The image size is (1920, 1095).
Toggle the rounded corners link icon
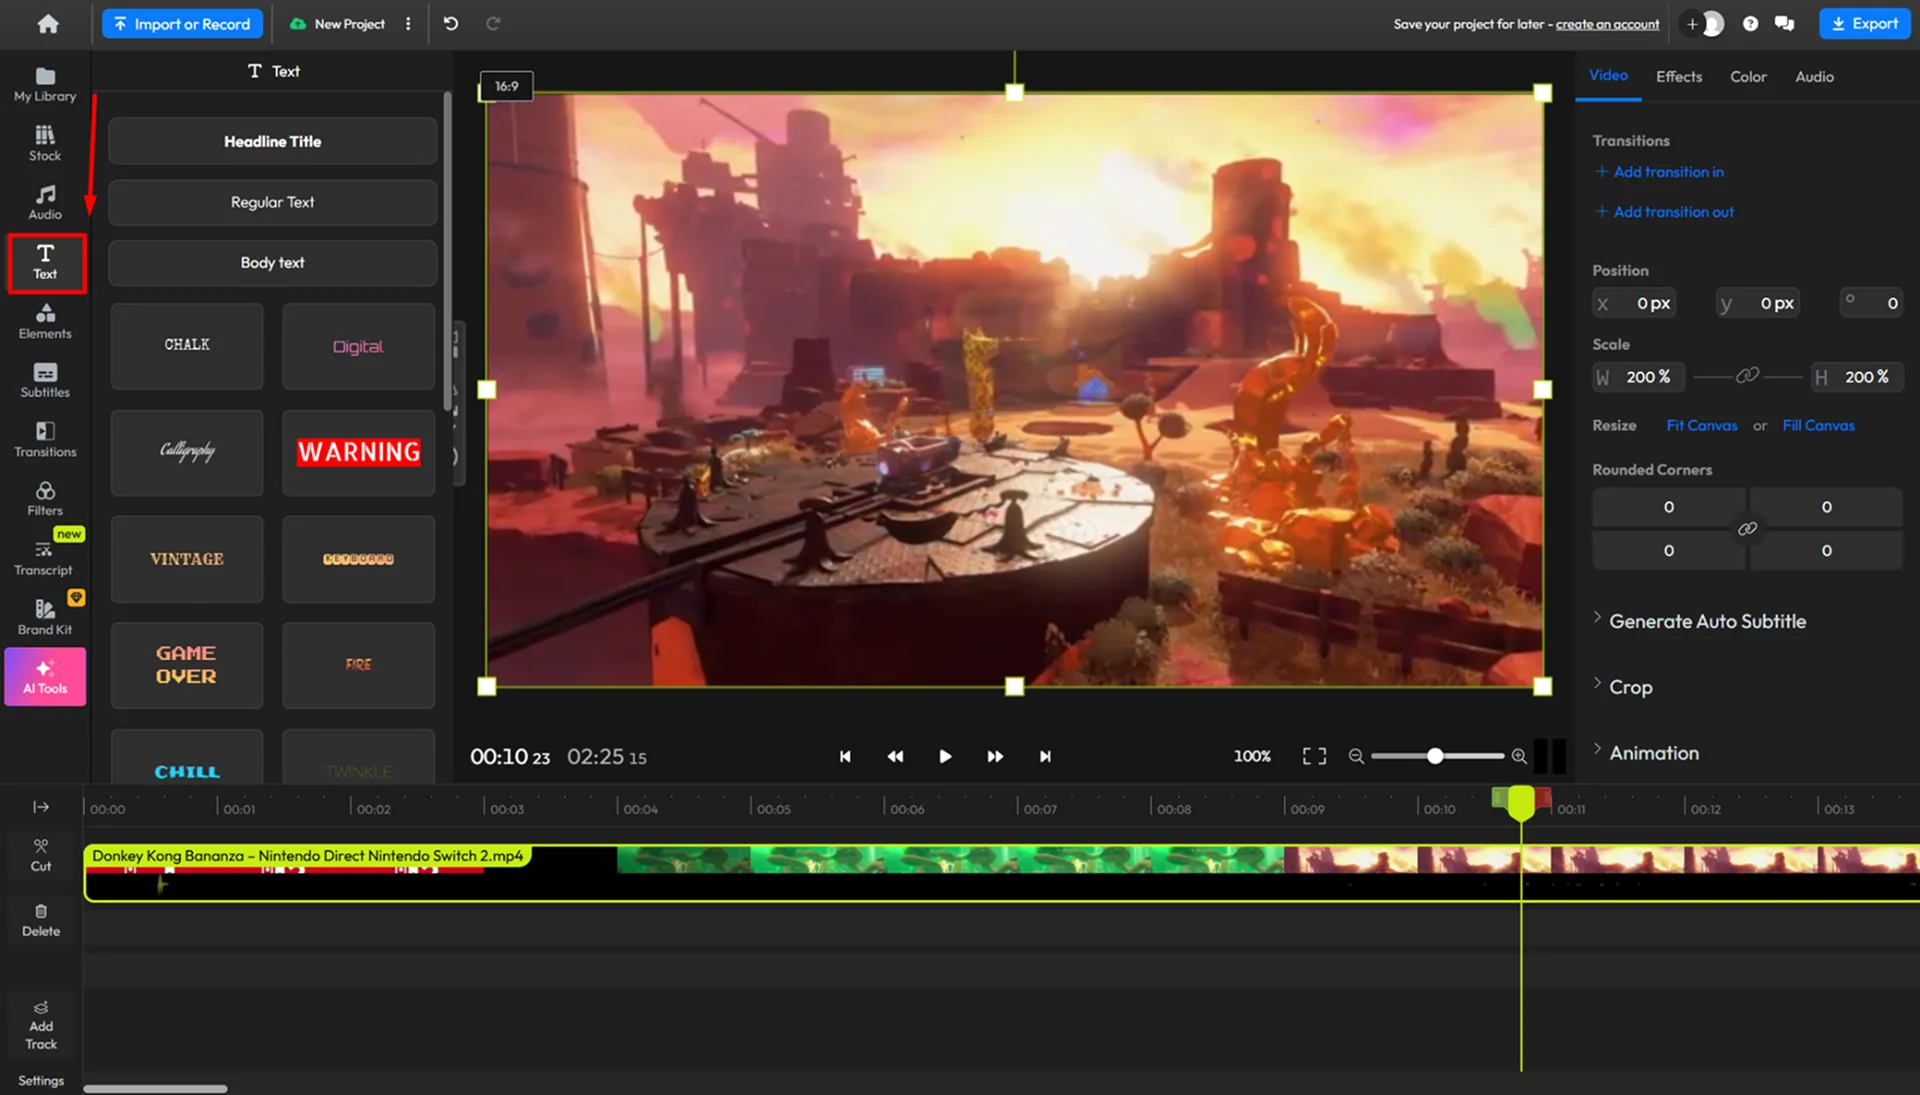pos(1747,528)
